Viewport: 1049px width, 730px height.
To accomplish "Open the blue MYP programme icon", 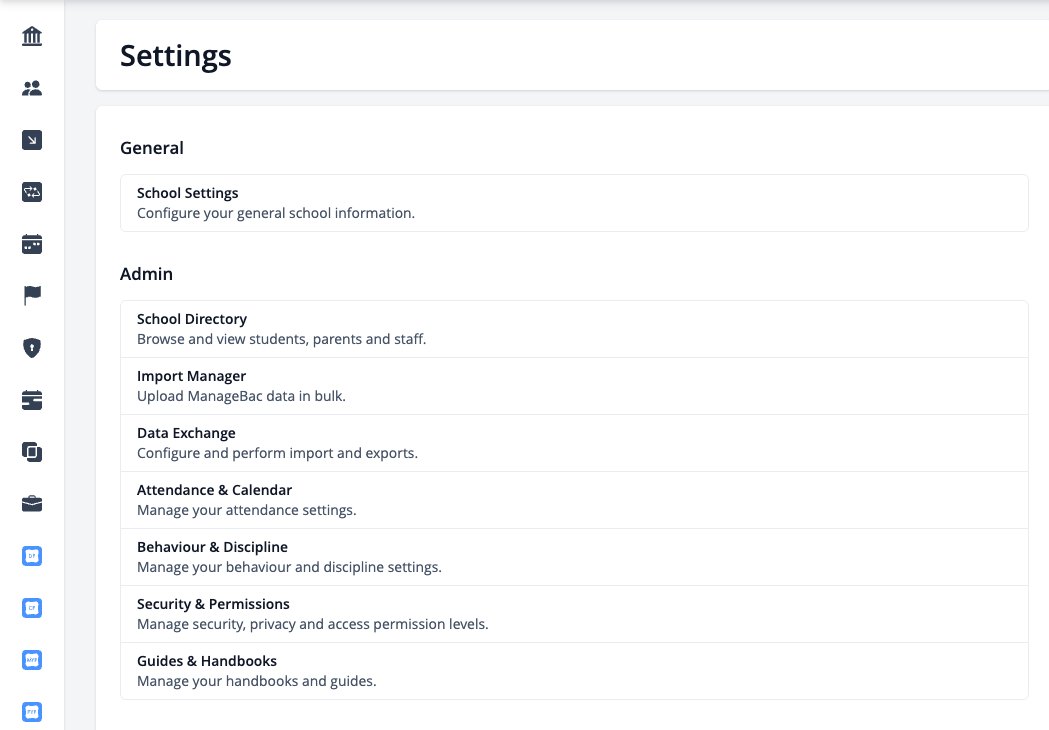I will coord(31,660).
